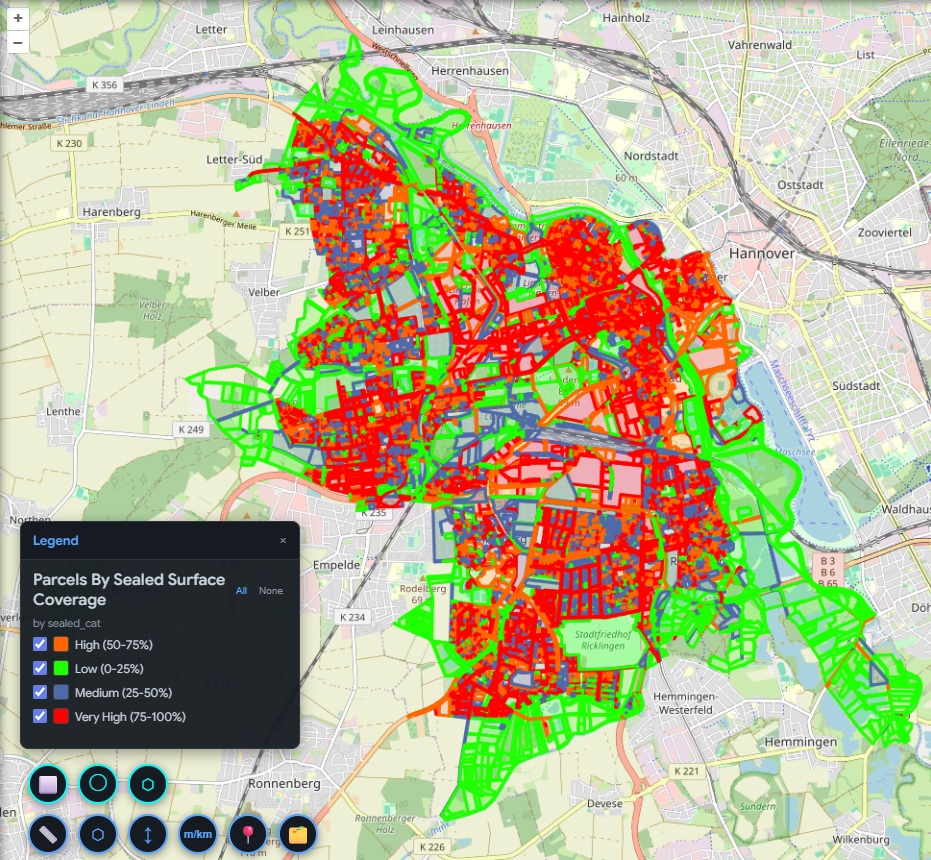The image size is (931, 860).
Task: Activate the blue polygon area measure tool
Action: (x=98, y=834)
